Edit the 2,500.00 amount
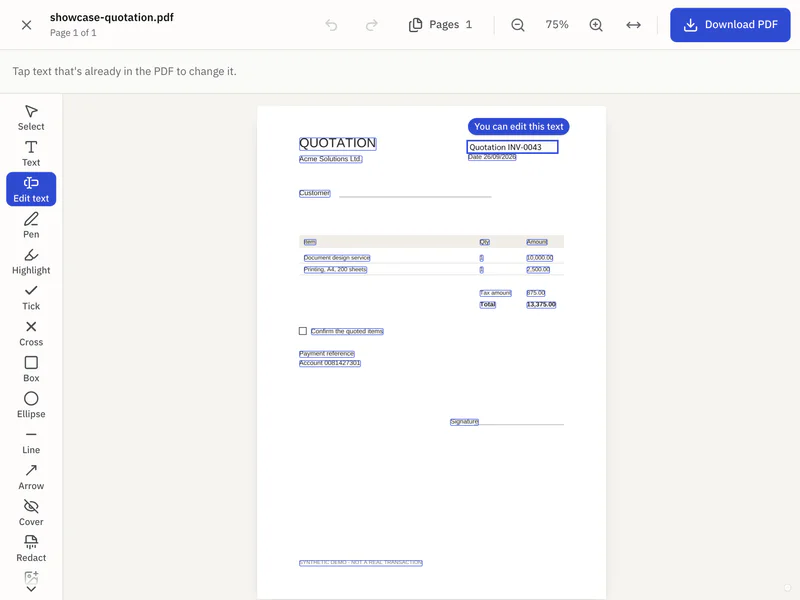This screenshot has width=800, height=600. coord(538,269)
